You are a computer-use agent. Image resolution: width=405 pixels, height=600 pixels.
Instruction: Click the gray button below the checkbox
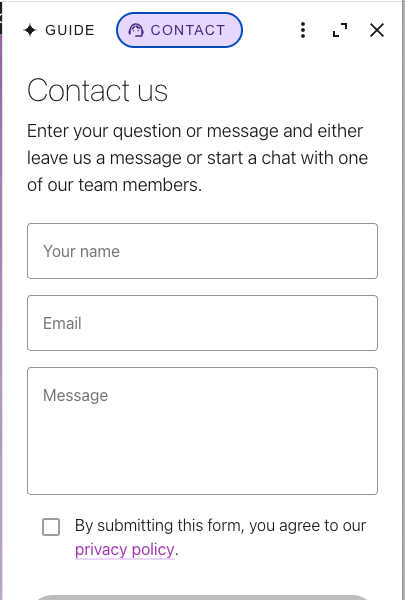coord(202,597)
